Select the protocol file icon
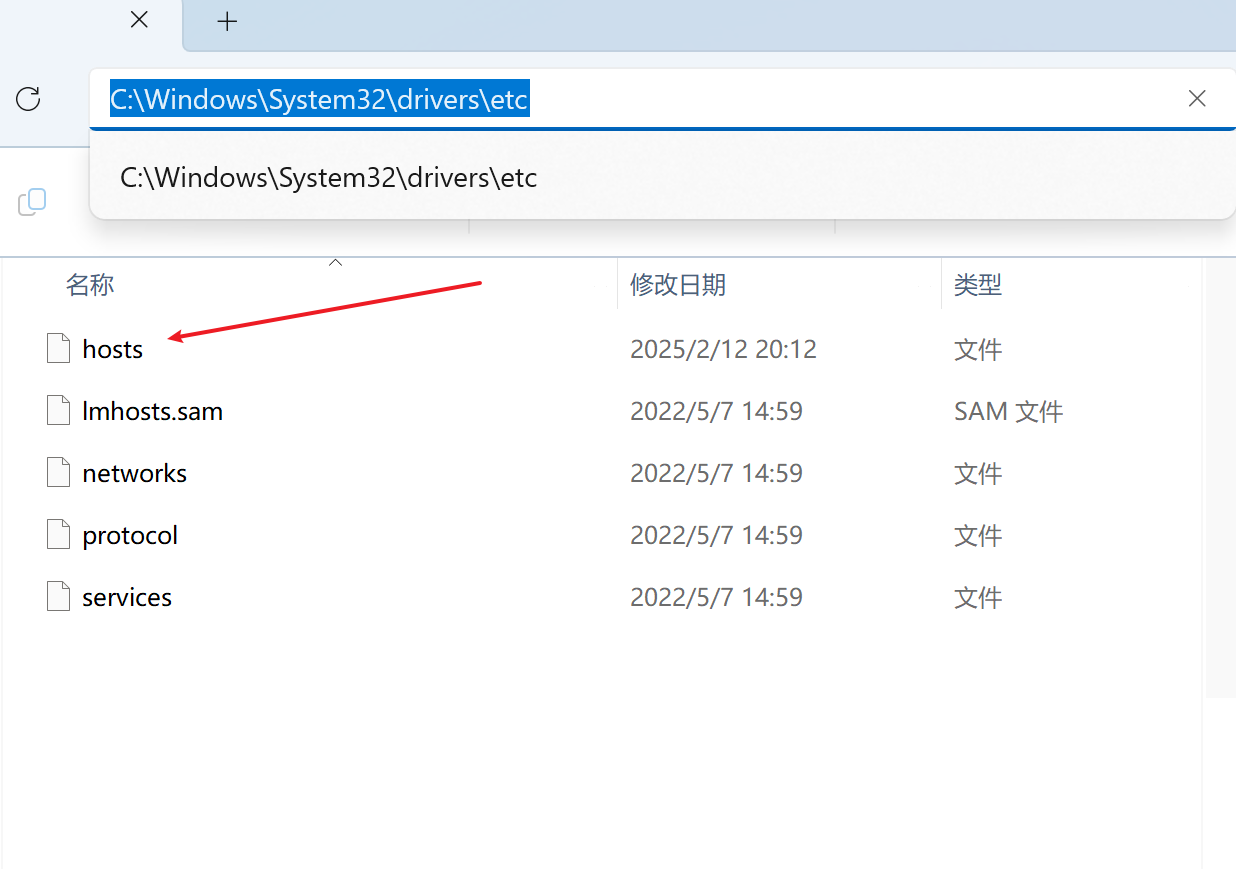The height and width of the screenshot is (869, 1236). click(x=59, y=535)
